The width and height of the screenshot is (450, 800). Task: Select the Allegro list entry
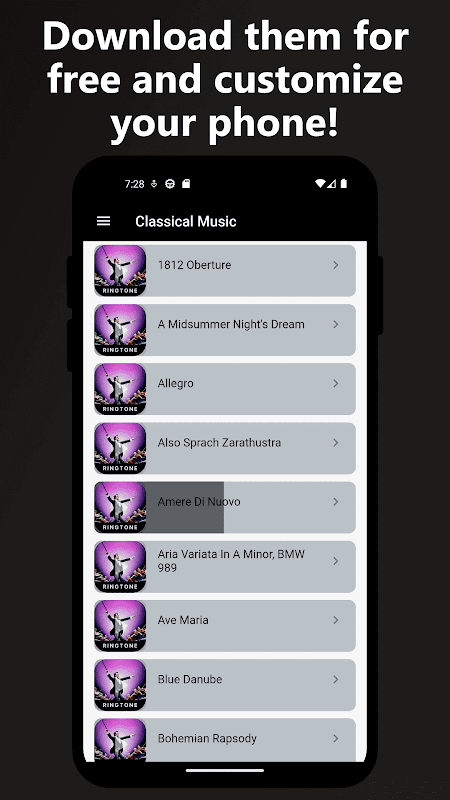pyautogui.click(x=225, y=389)
